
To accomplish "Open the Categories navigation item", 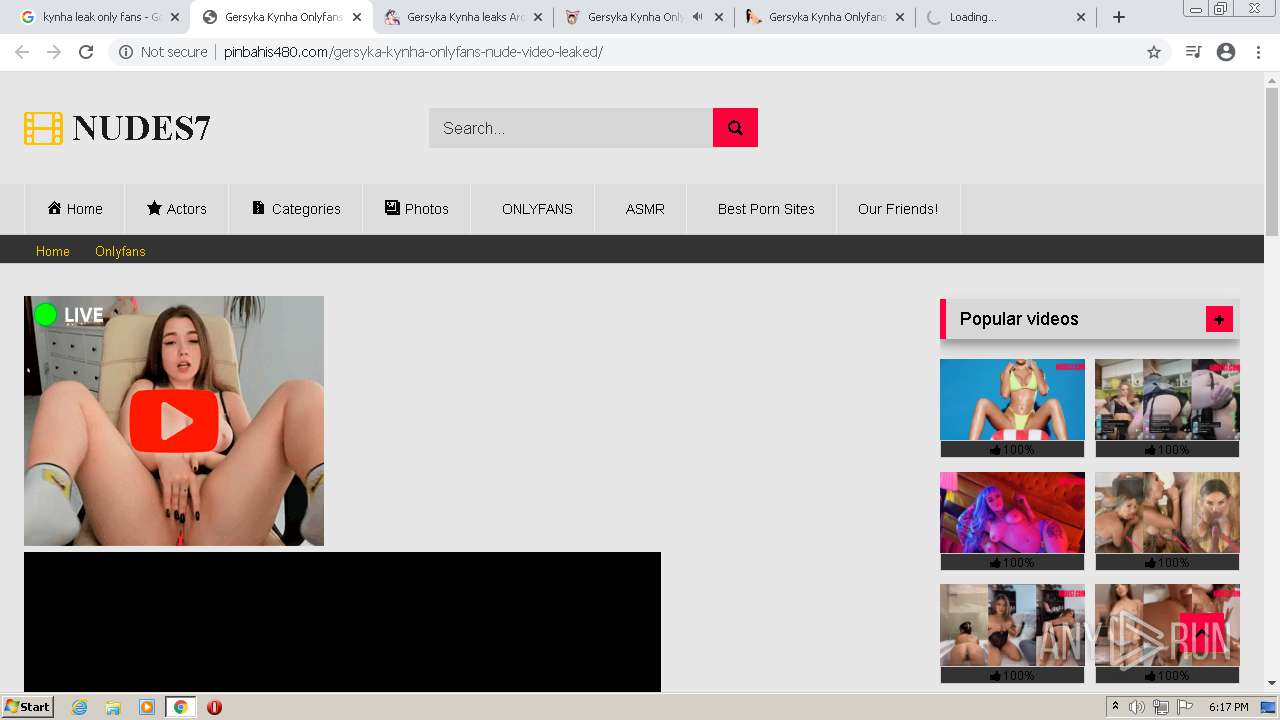I will click(x=296, y=209).
